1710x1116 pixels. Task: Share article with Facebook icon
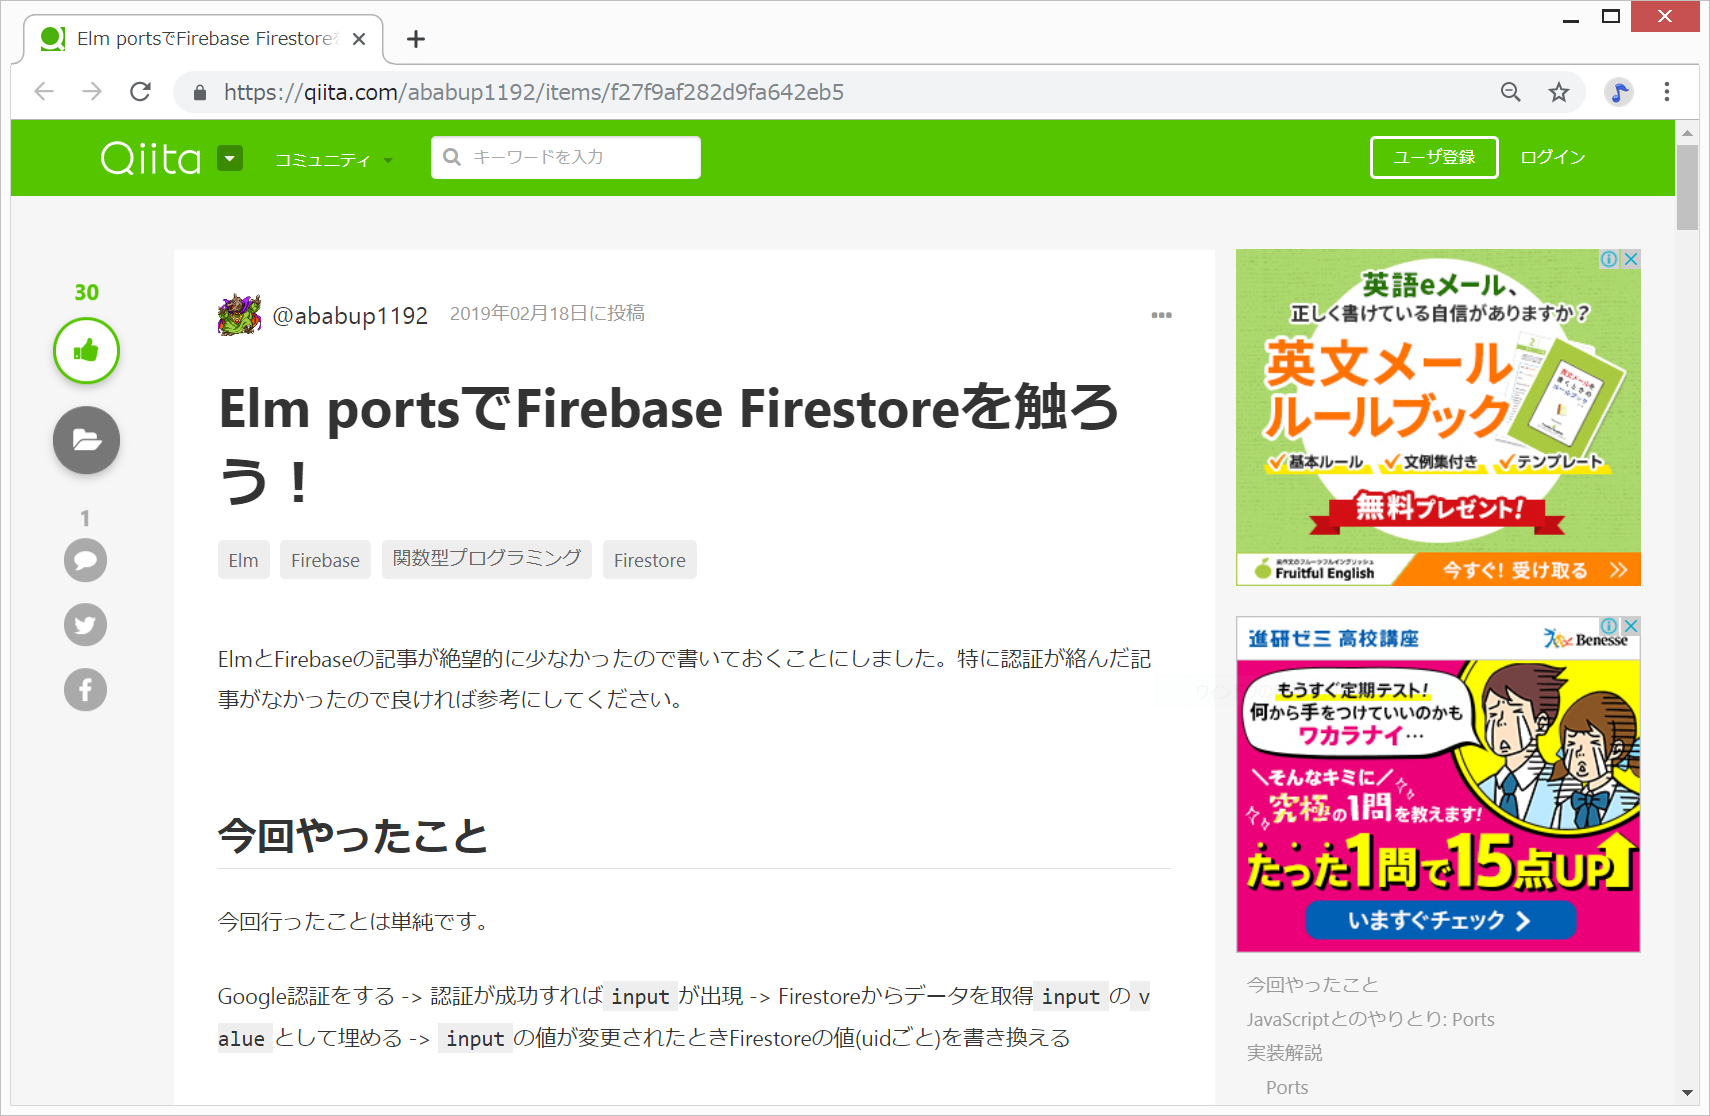click(x=85, y=690)
